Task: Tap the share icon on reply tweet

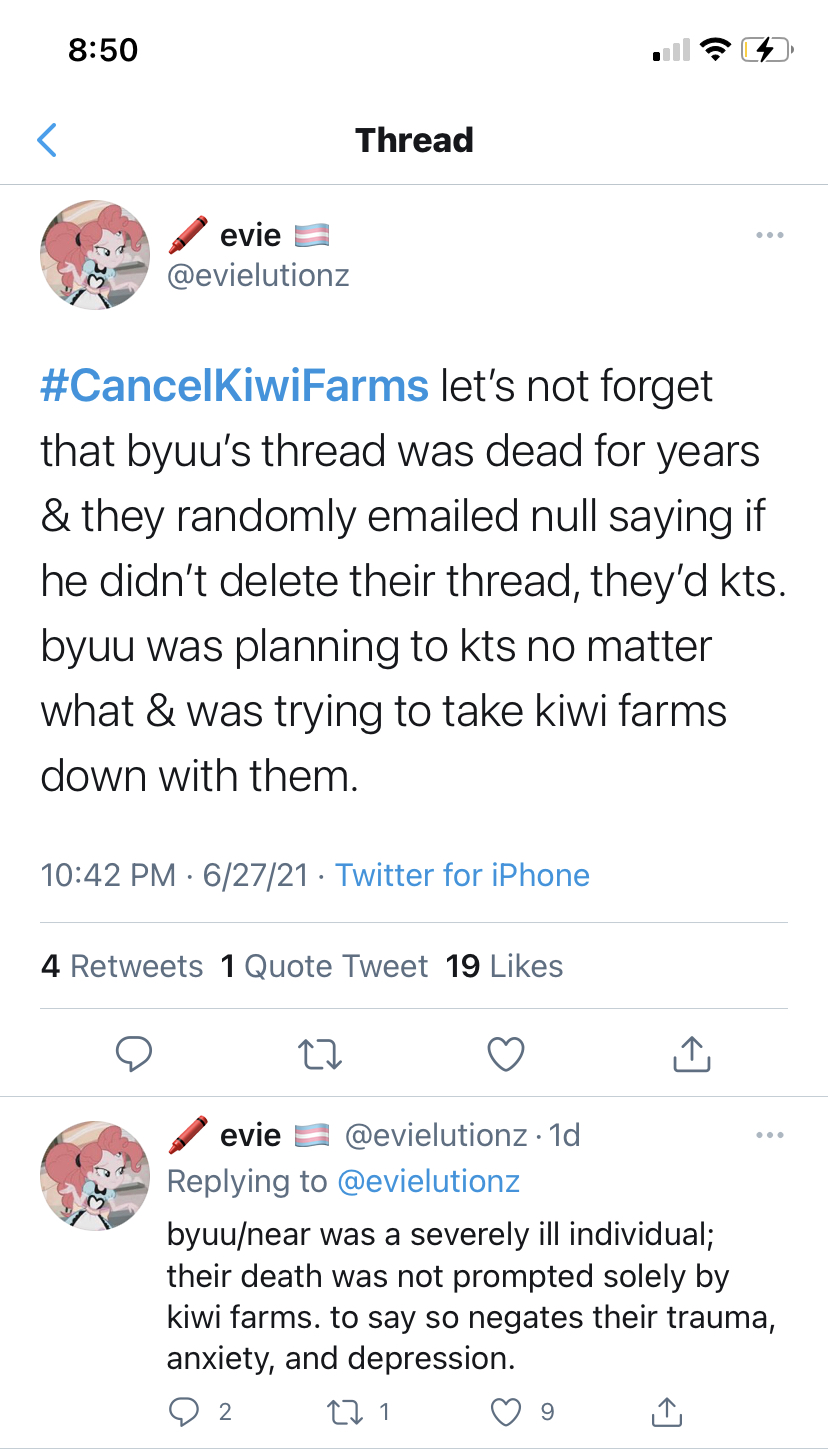Action: point(667,1411)
